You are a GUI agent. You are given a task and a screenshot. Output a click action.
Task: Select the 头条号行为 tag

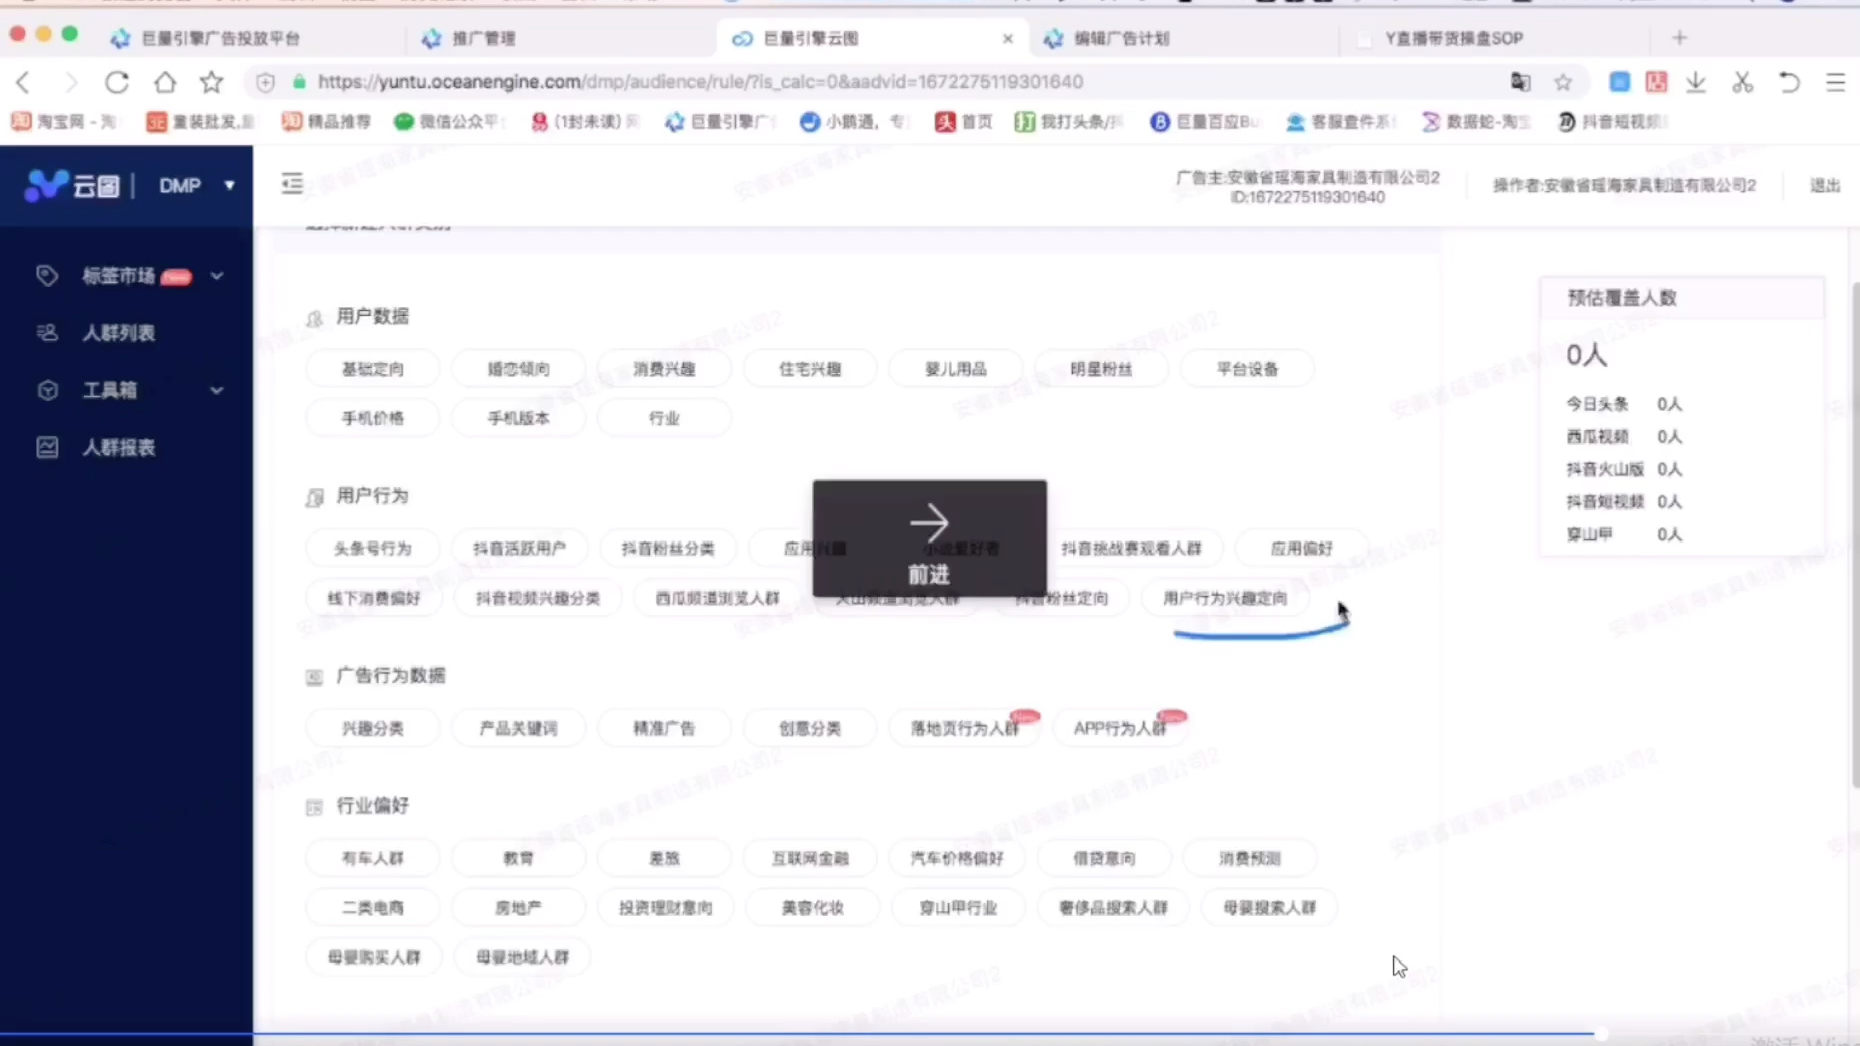tap(372, 548)
